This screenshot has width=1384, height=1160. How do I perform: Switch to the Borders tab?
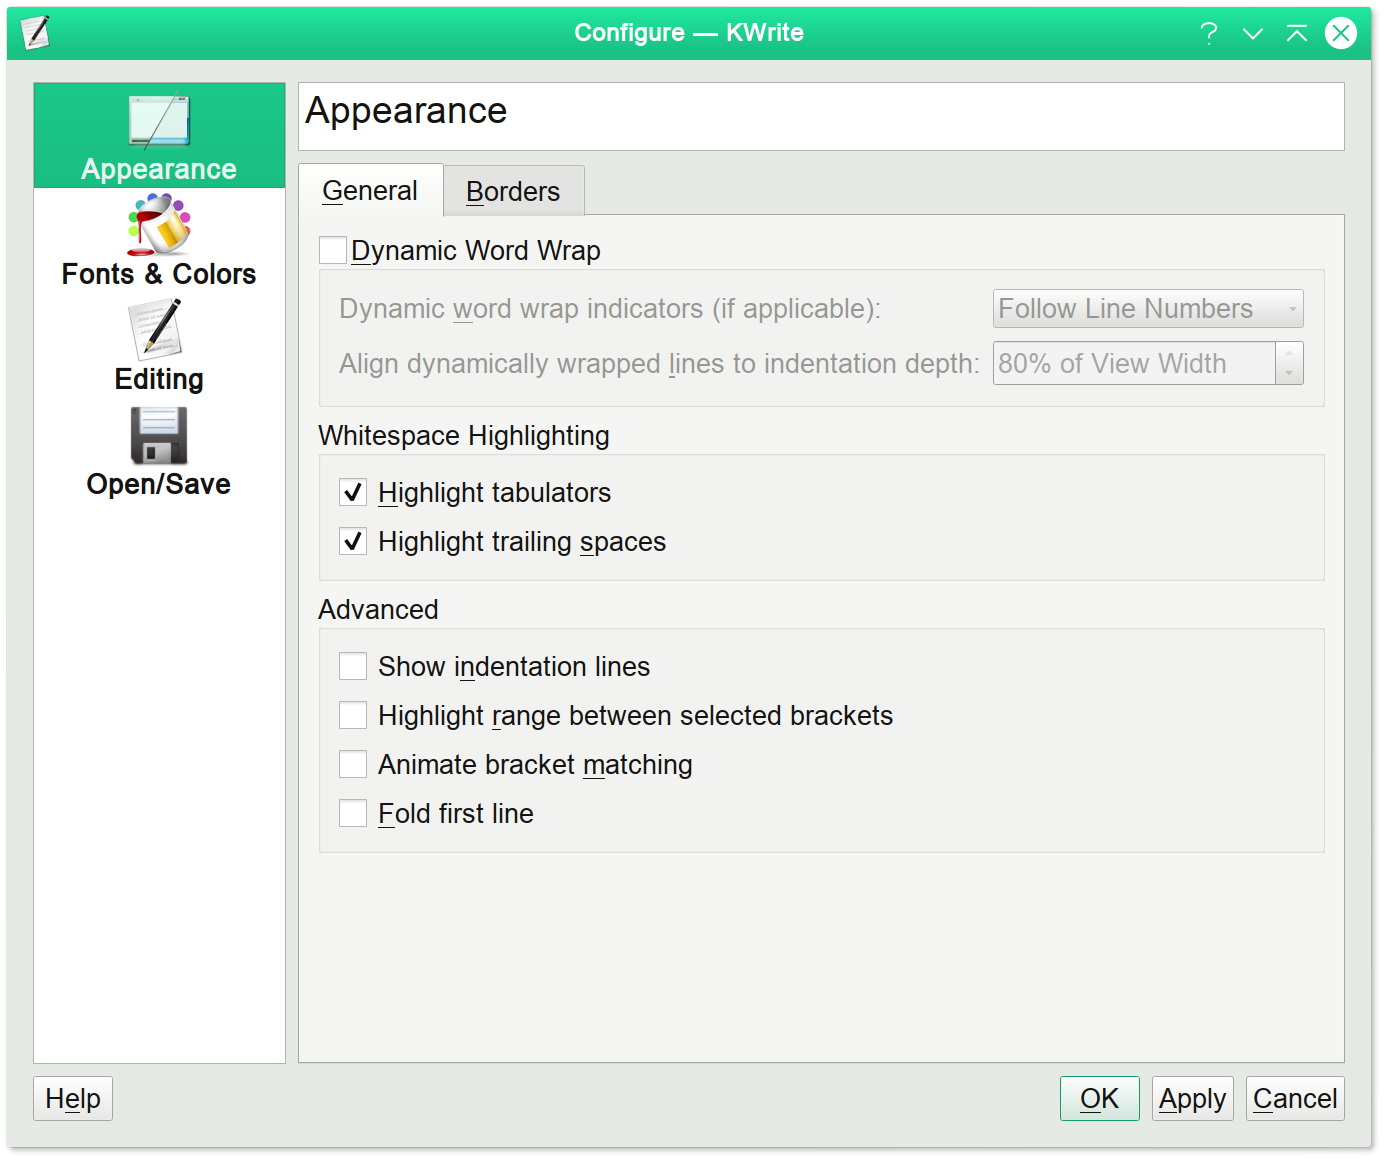(513, 191)
